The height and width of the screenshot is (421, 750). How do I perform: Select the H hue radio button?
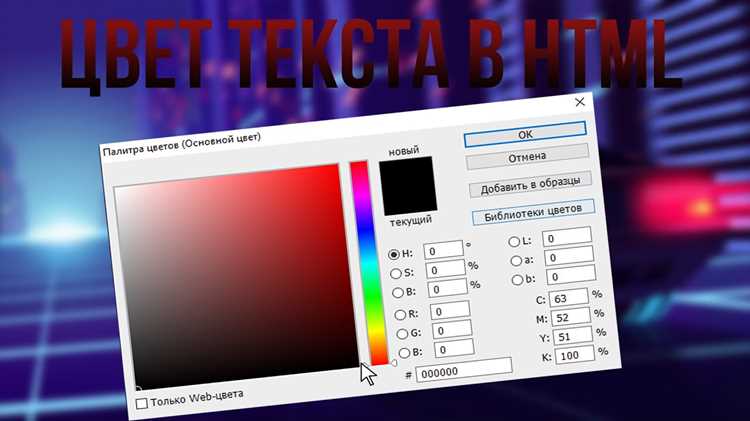click(394, 255)
